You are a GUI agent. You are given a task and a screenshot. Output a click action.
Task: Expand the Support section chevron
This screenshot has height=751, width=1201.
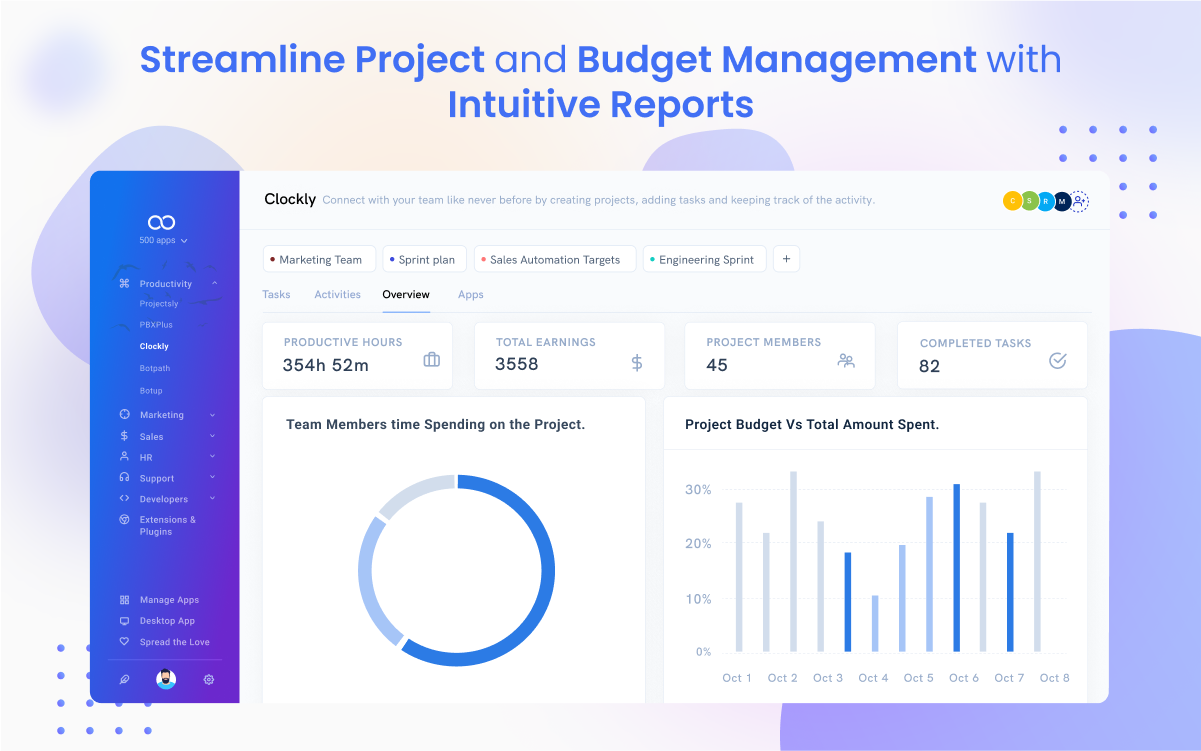212,478
